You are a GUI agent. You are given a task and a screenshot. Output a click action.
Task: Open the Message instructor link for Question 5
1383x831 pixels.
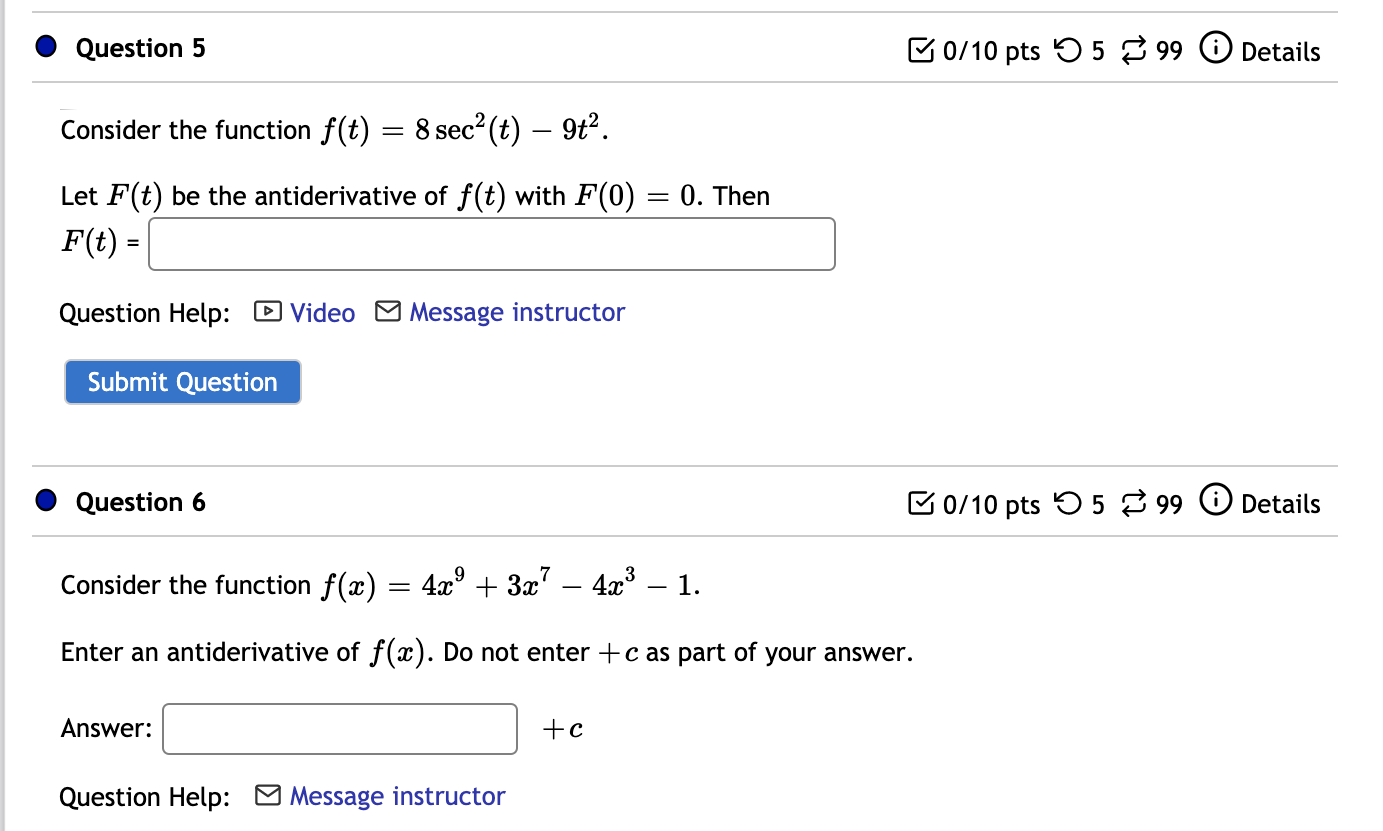point(517,312)
